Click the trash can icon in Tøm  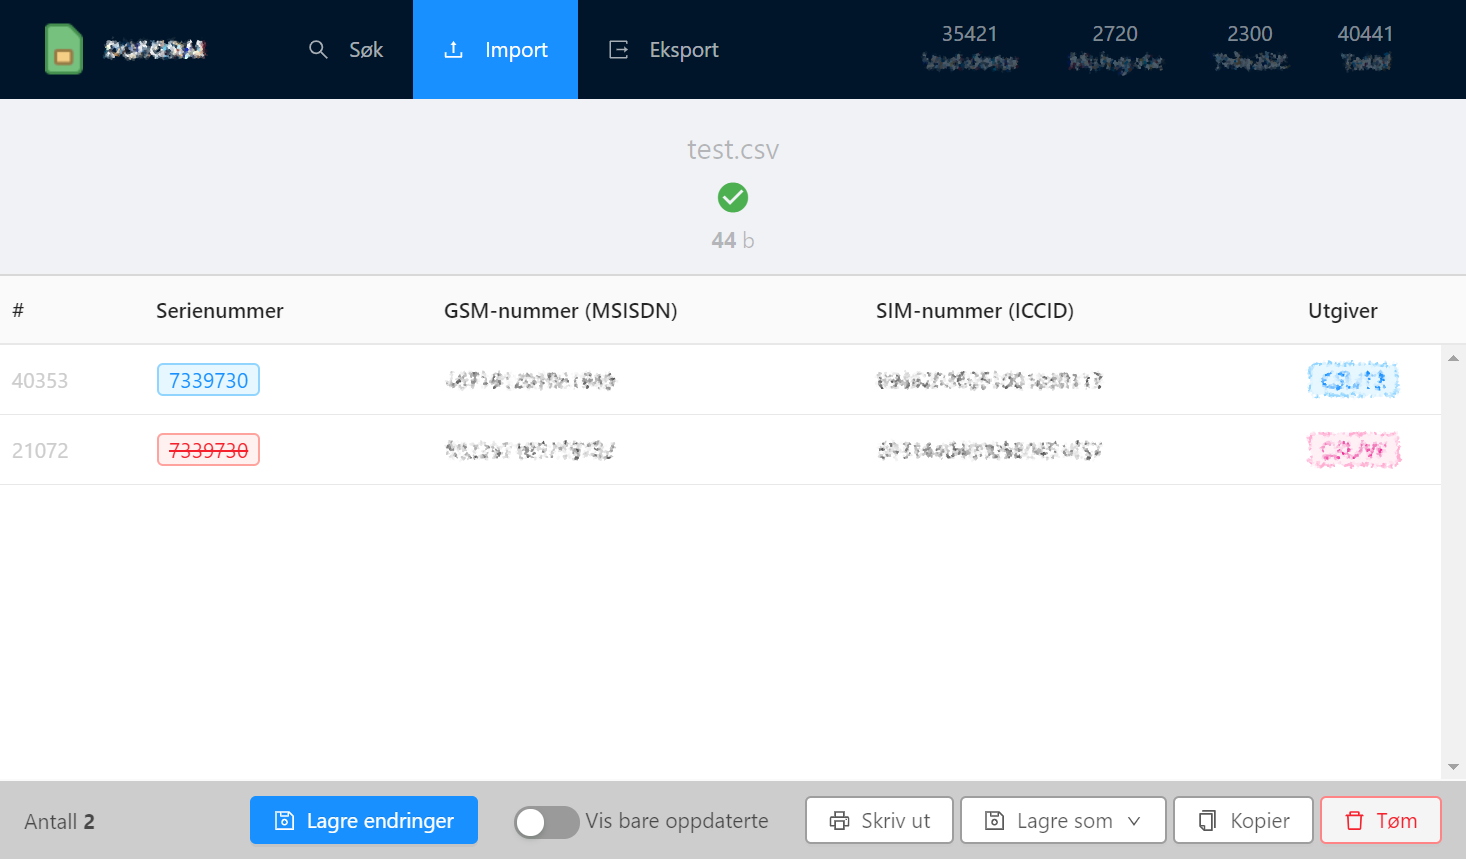tap(1354, 821)
